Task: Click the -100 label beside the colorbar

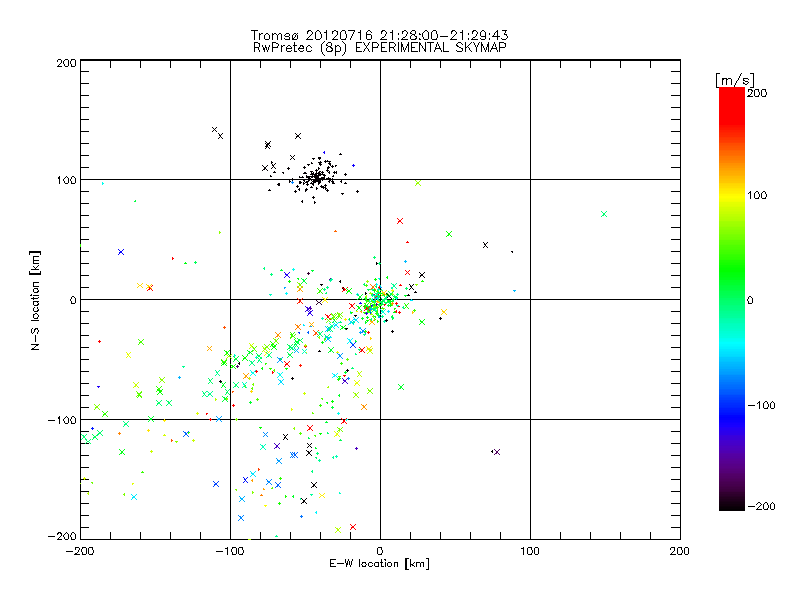Action: (x=761, y=406)
